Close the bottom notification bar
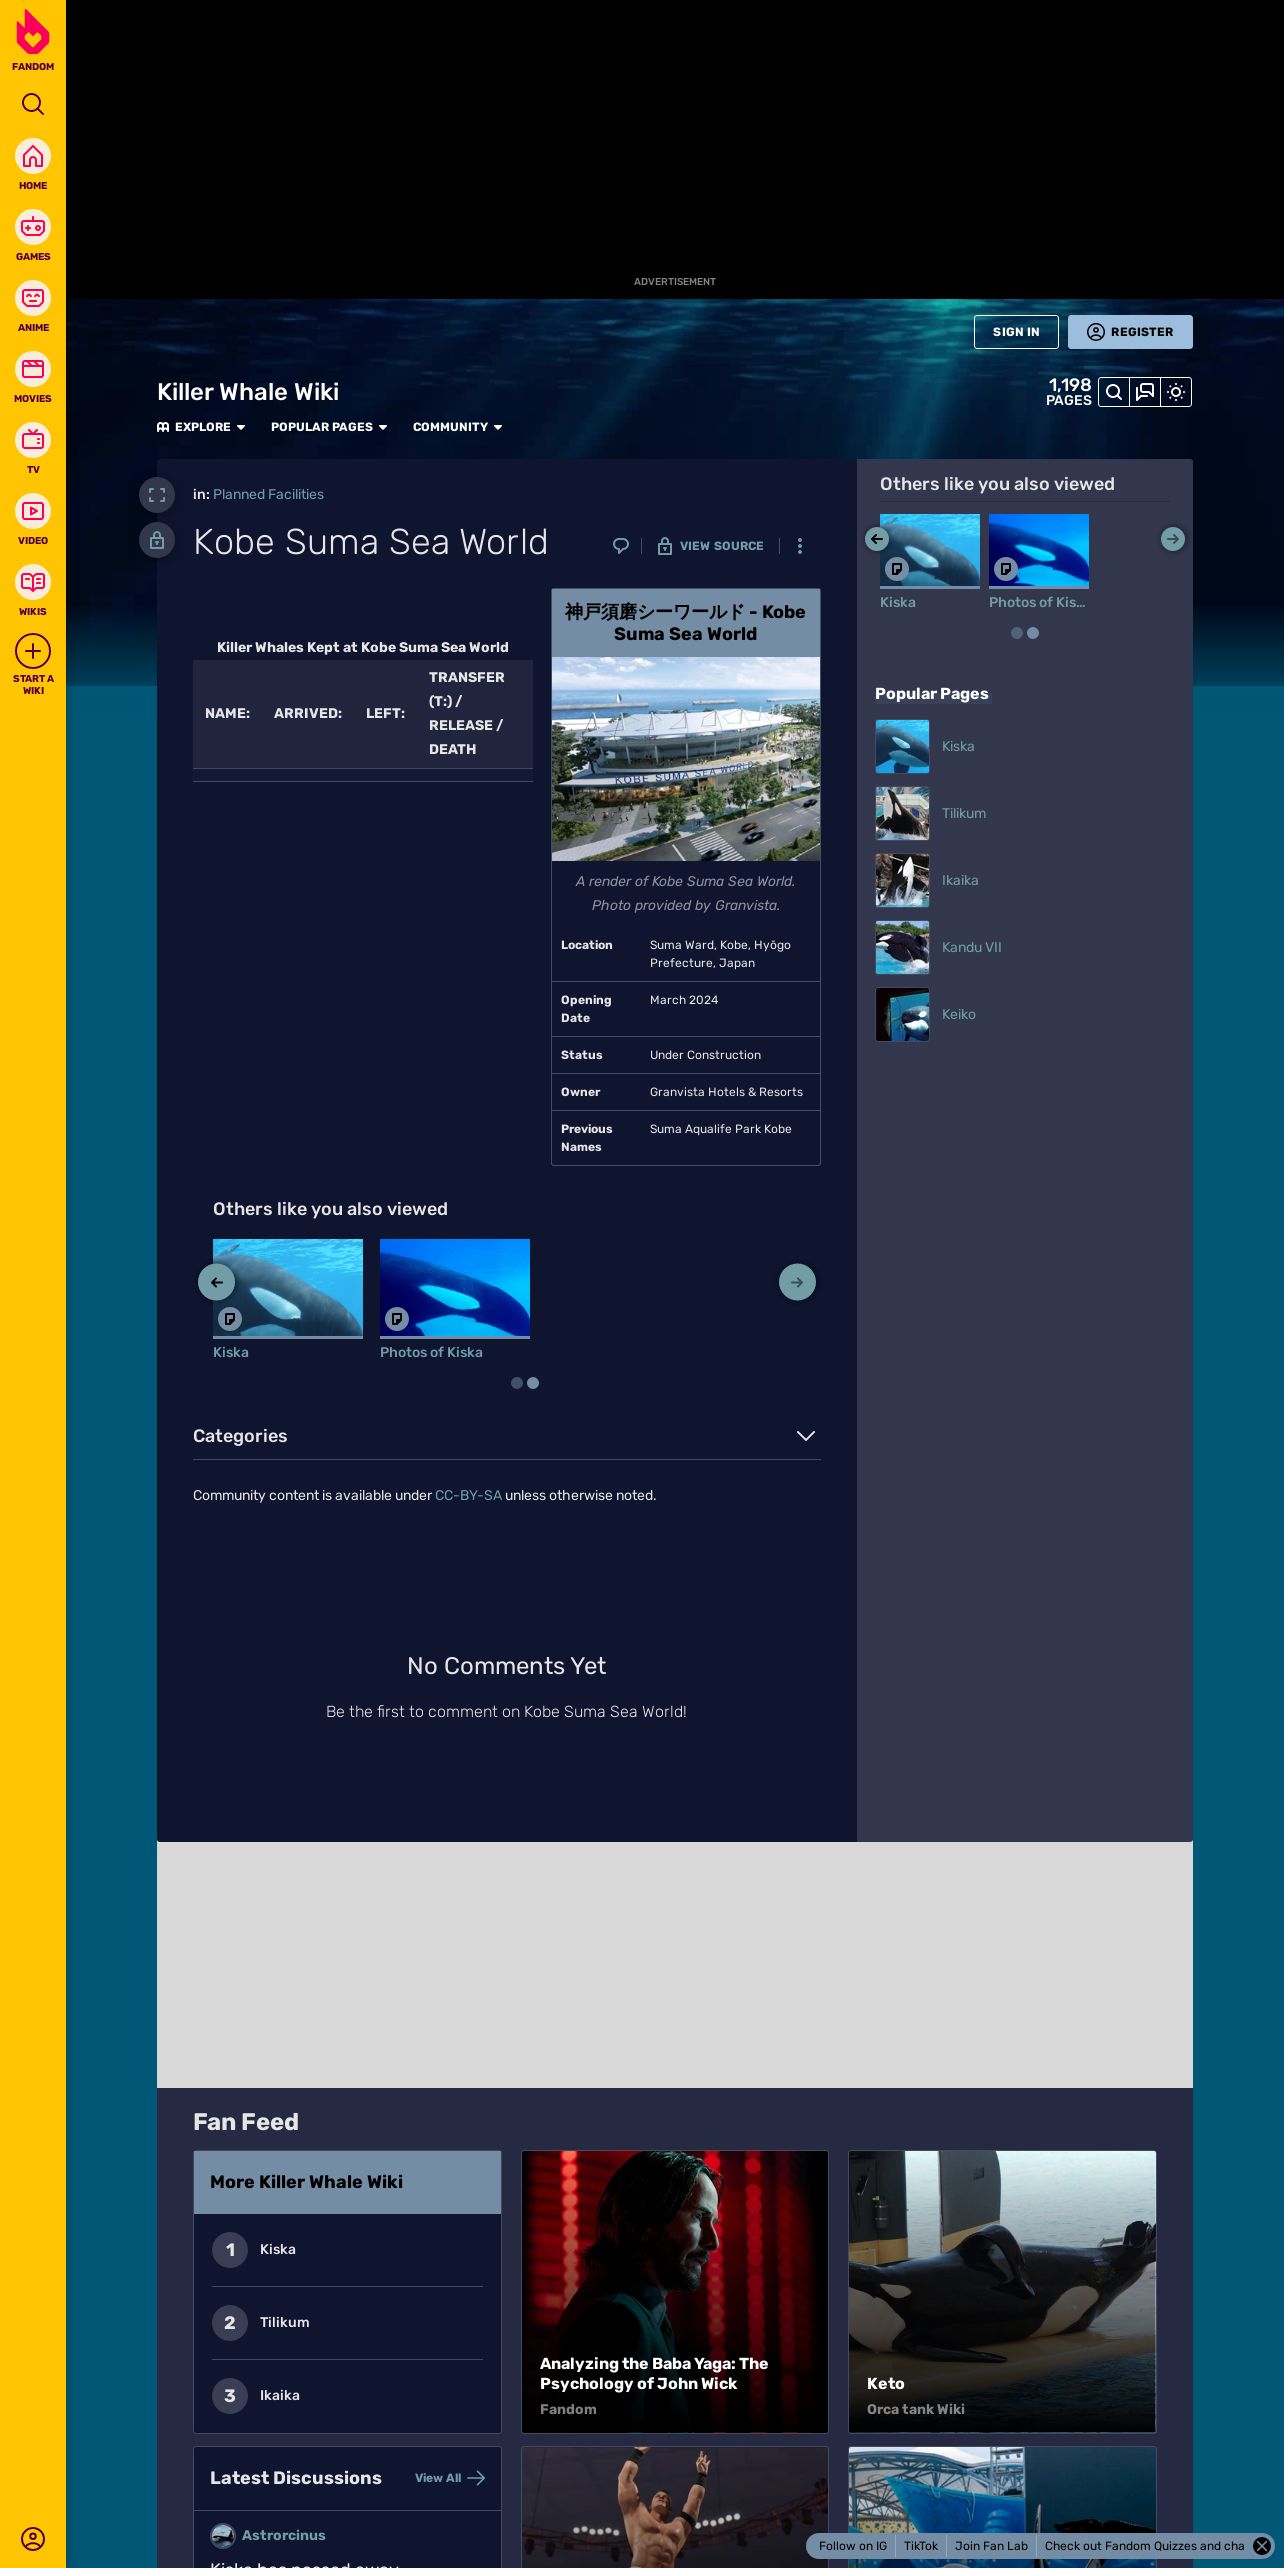This screenshot has height=2568, width=1284. (1262, 2546)
